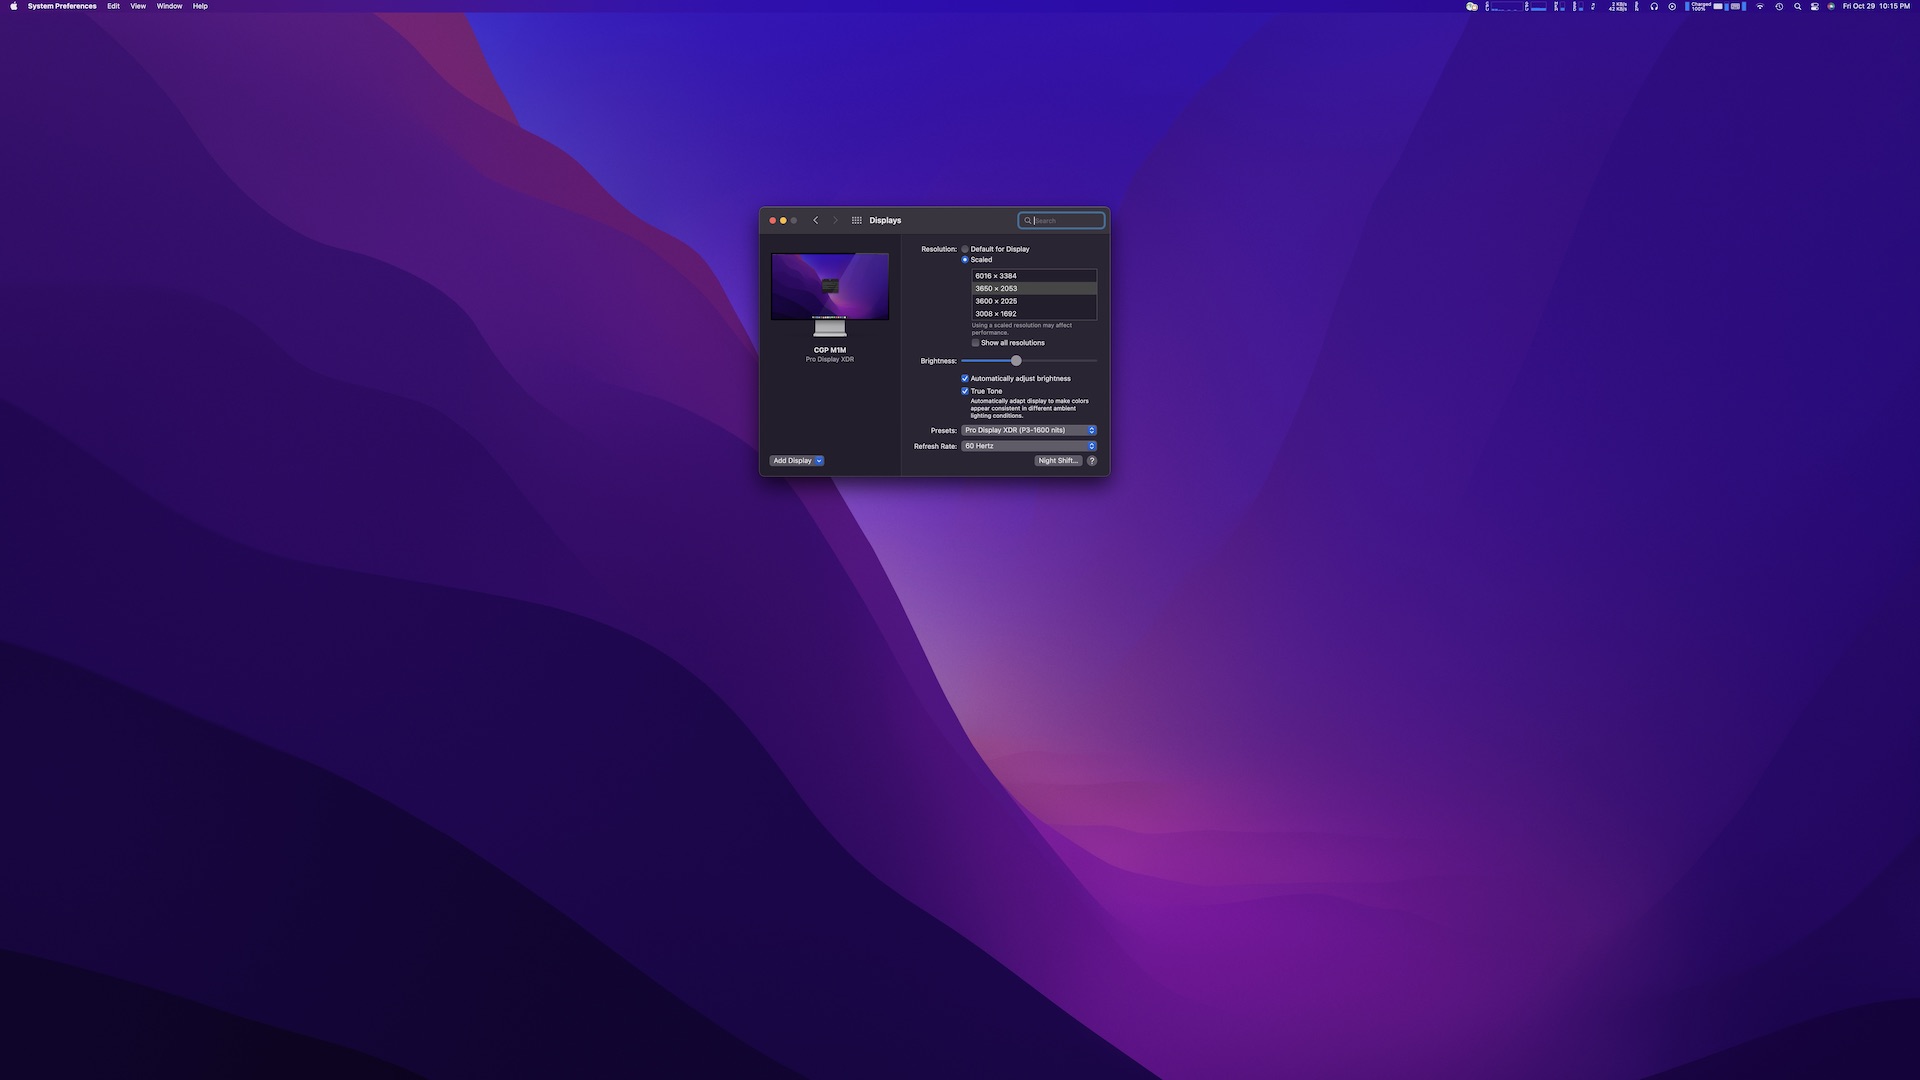Click the back navigation arrow in Displays
This screenshot has width=1920, height=1080.
(816, 220)
